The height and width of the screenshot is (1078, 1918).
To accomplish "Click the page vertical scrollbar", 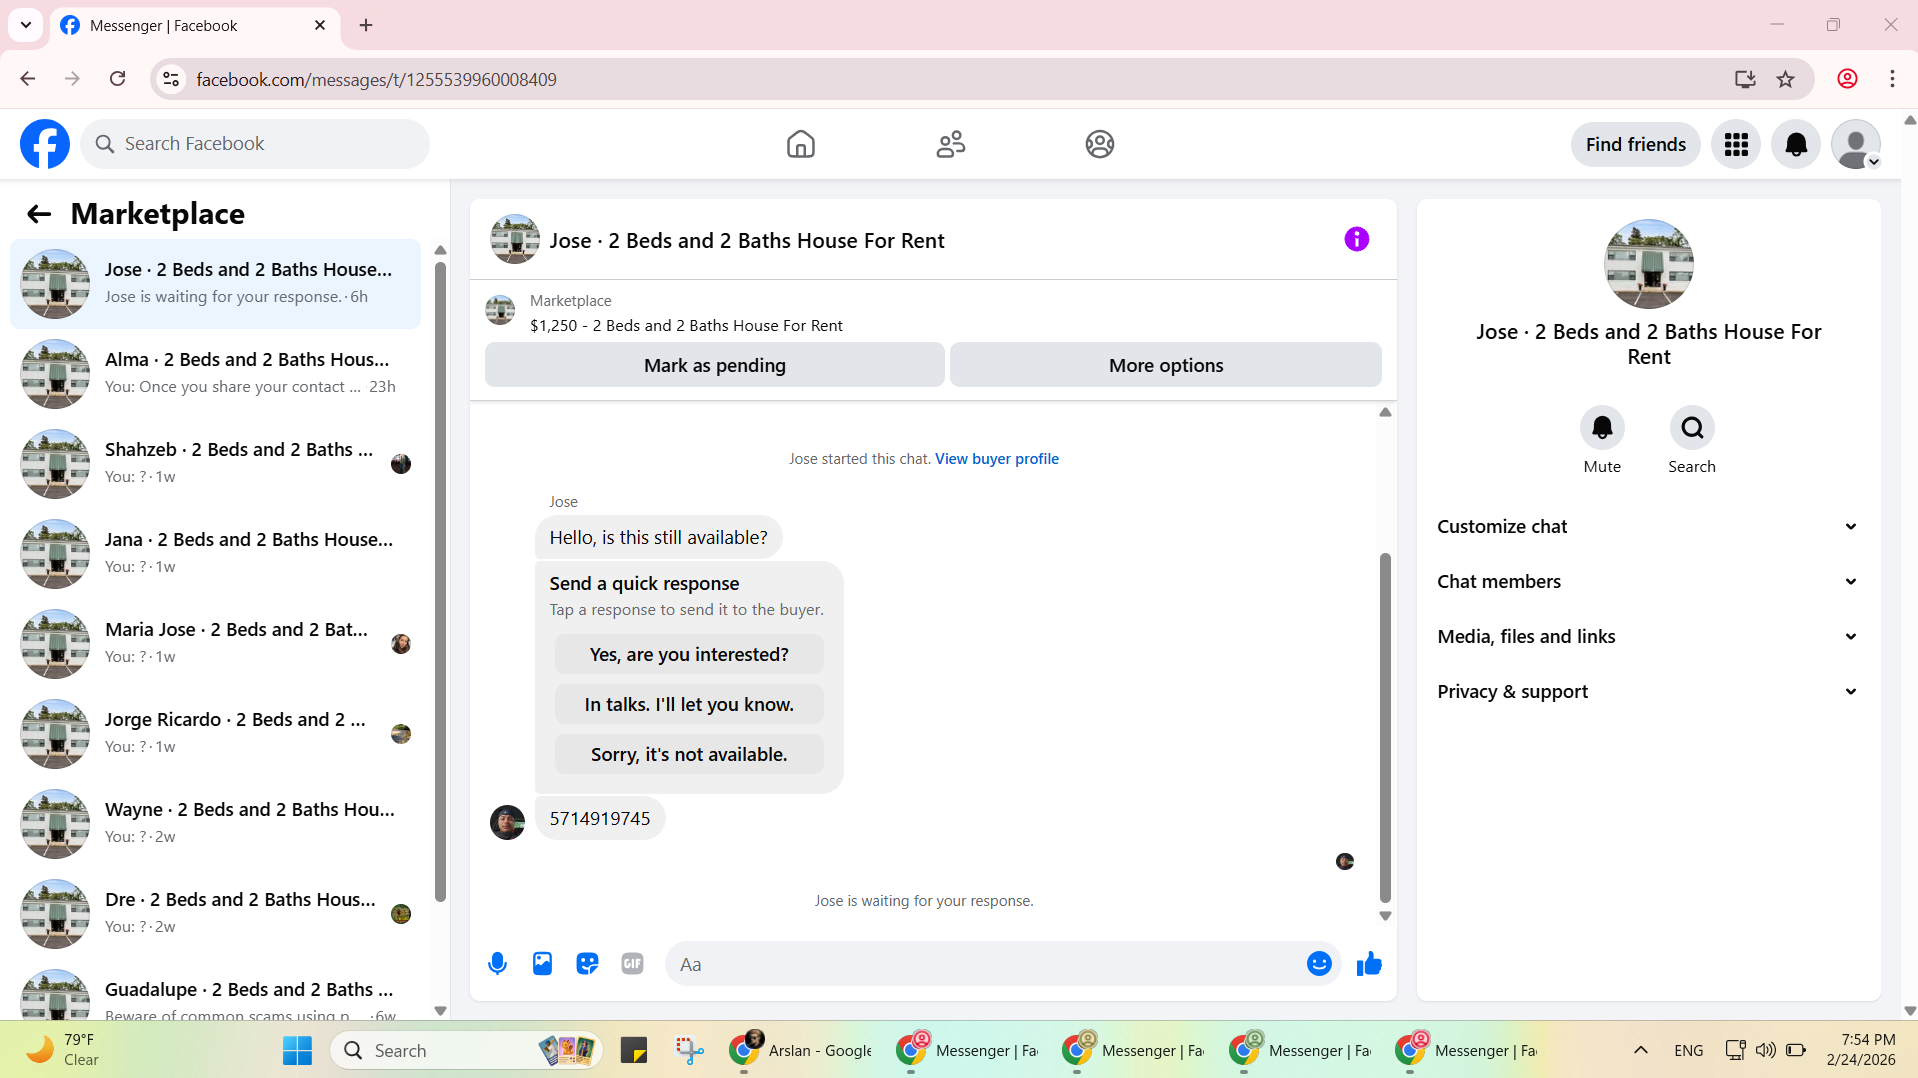I will click(1909, 565).
